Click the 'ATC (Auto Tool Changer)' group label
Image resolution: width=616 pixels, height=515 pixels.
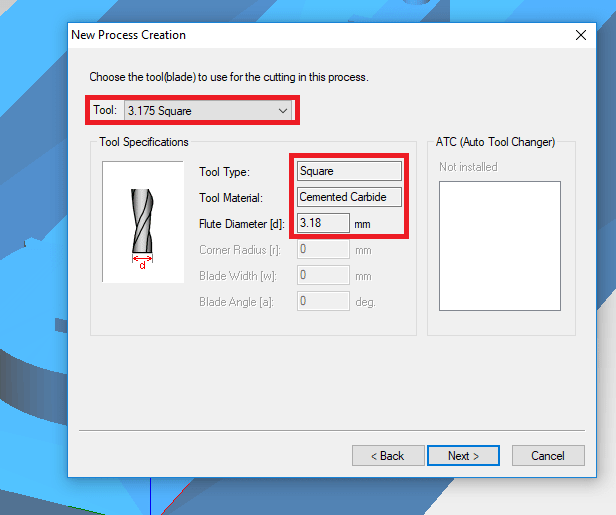(495, 142)
